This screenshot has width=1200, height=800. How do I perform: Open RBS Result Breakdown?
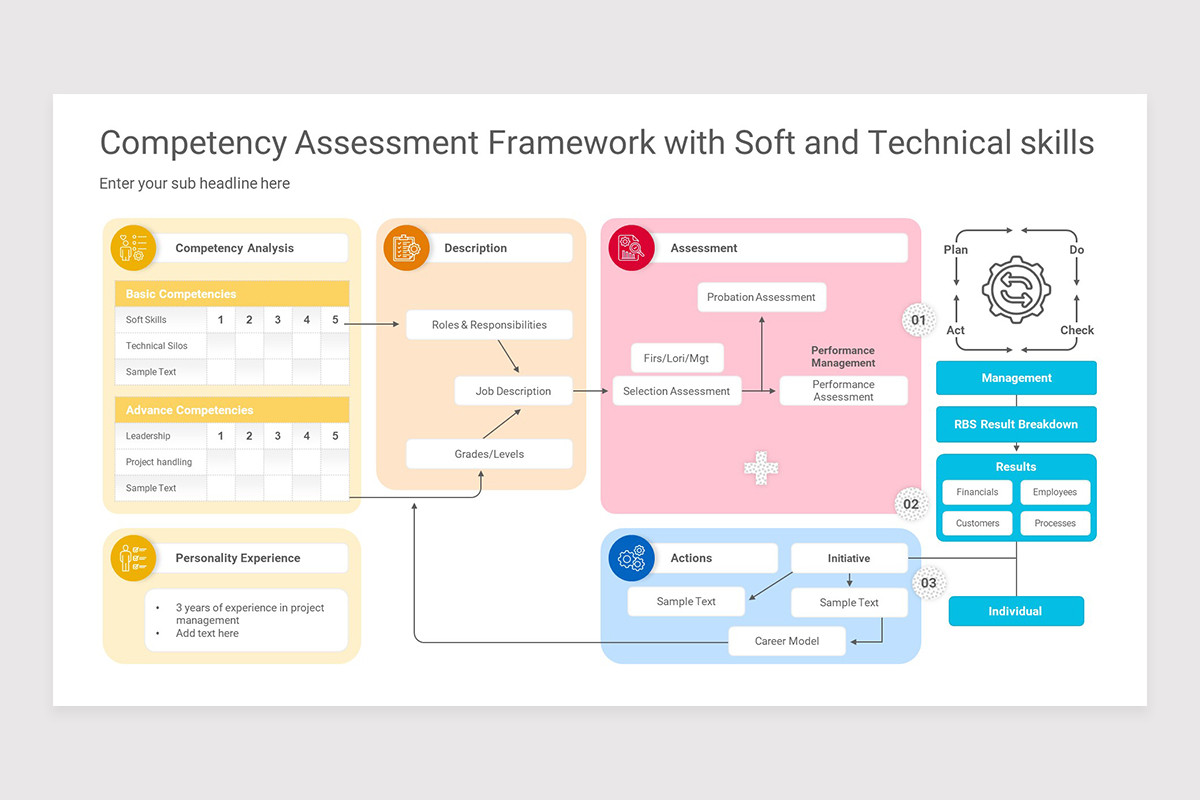(1016, 424)
